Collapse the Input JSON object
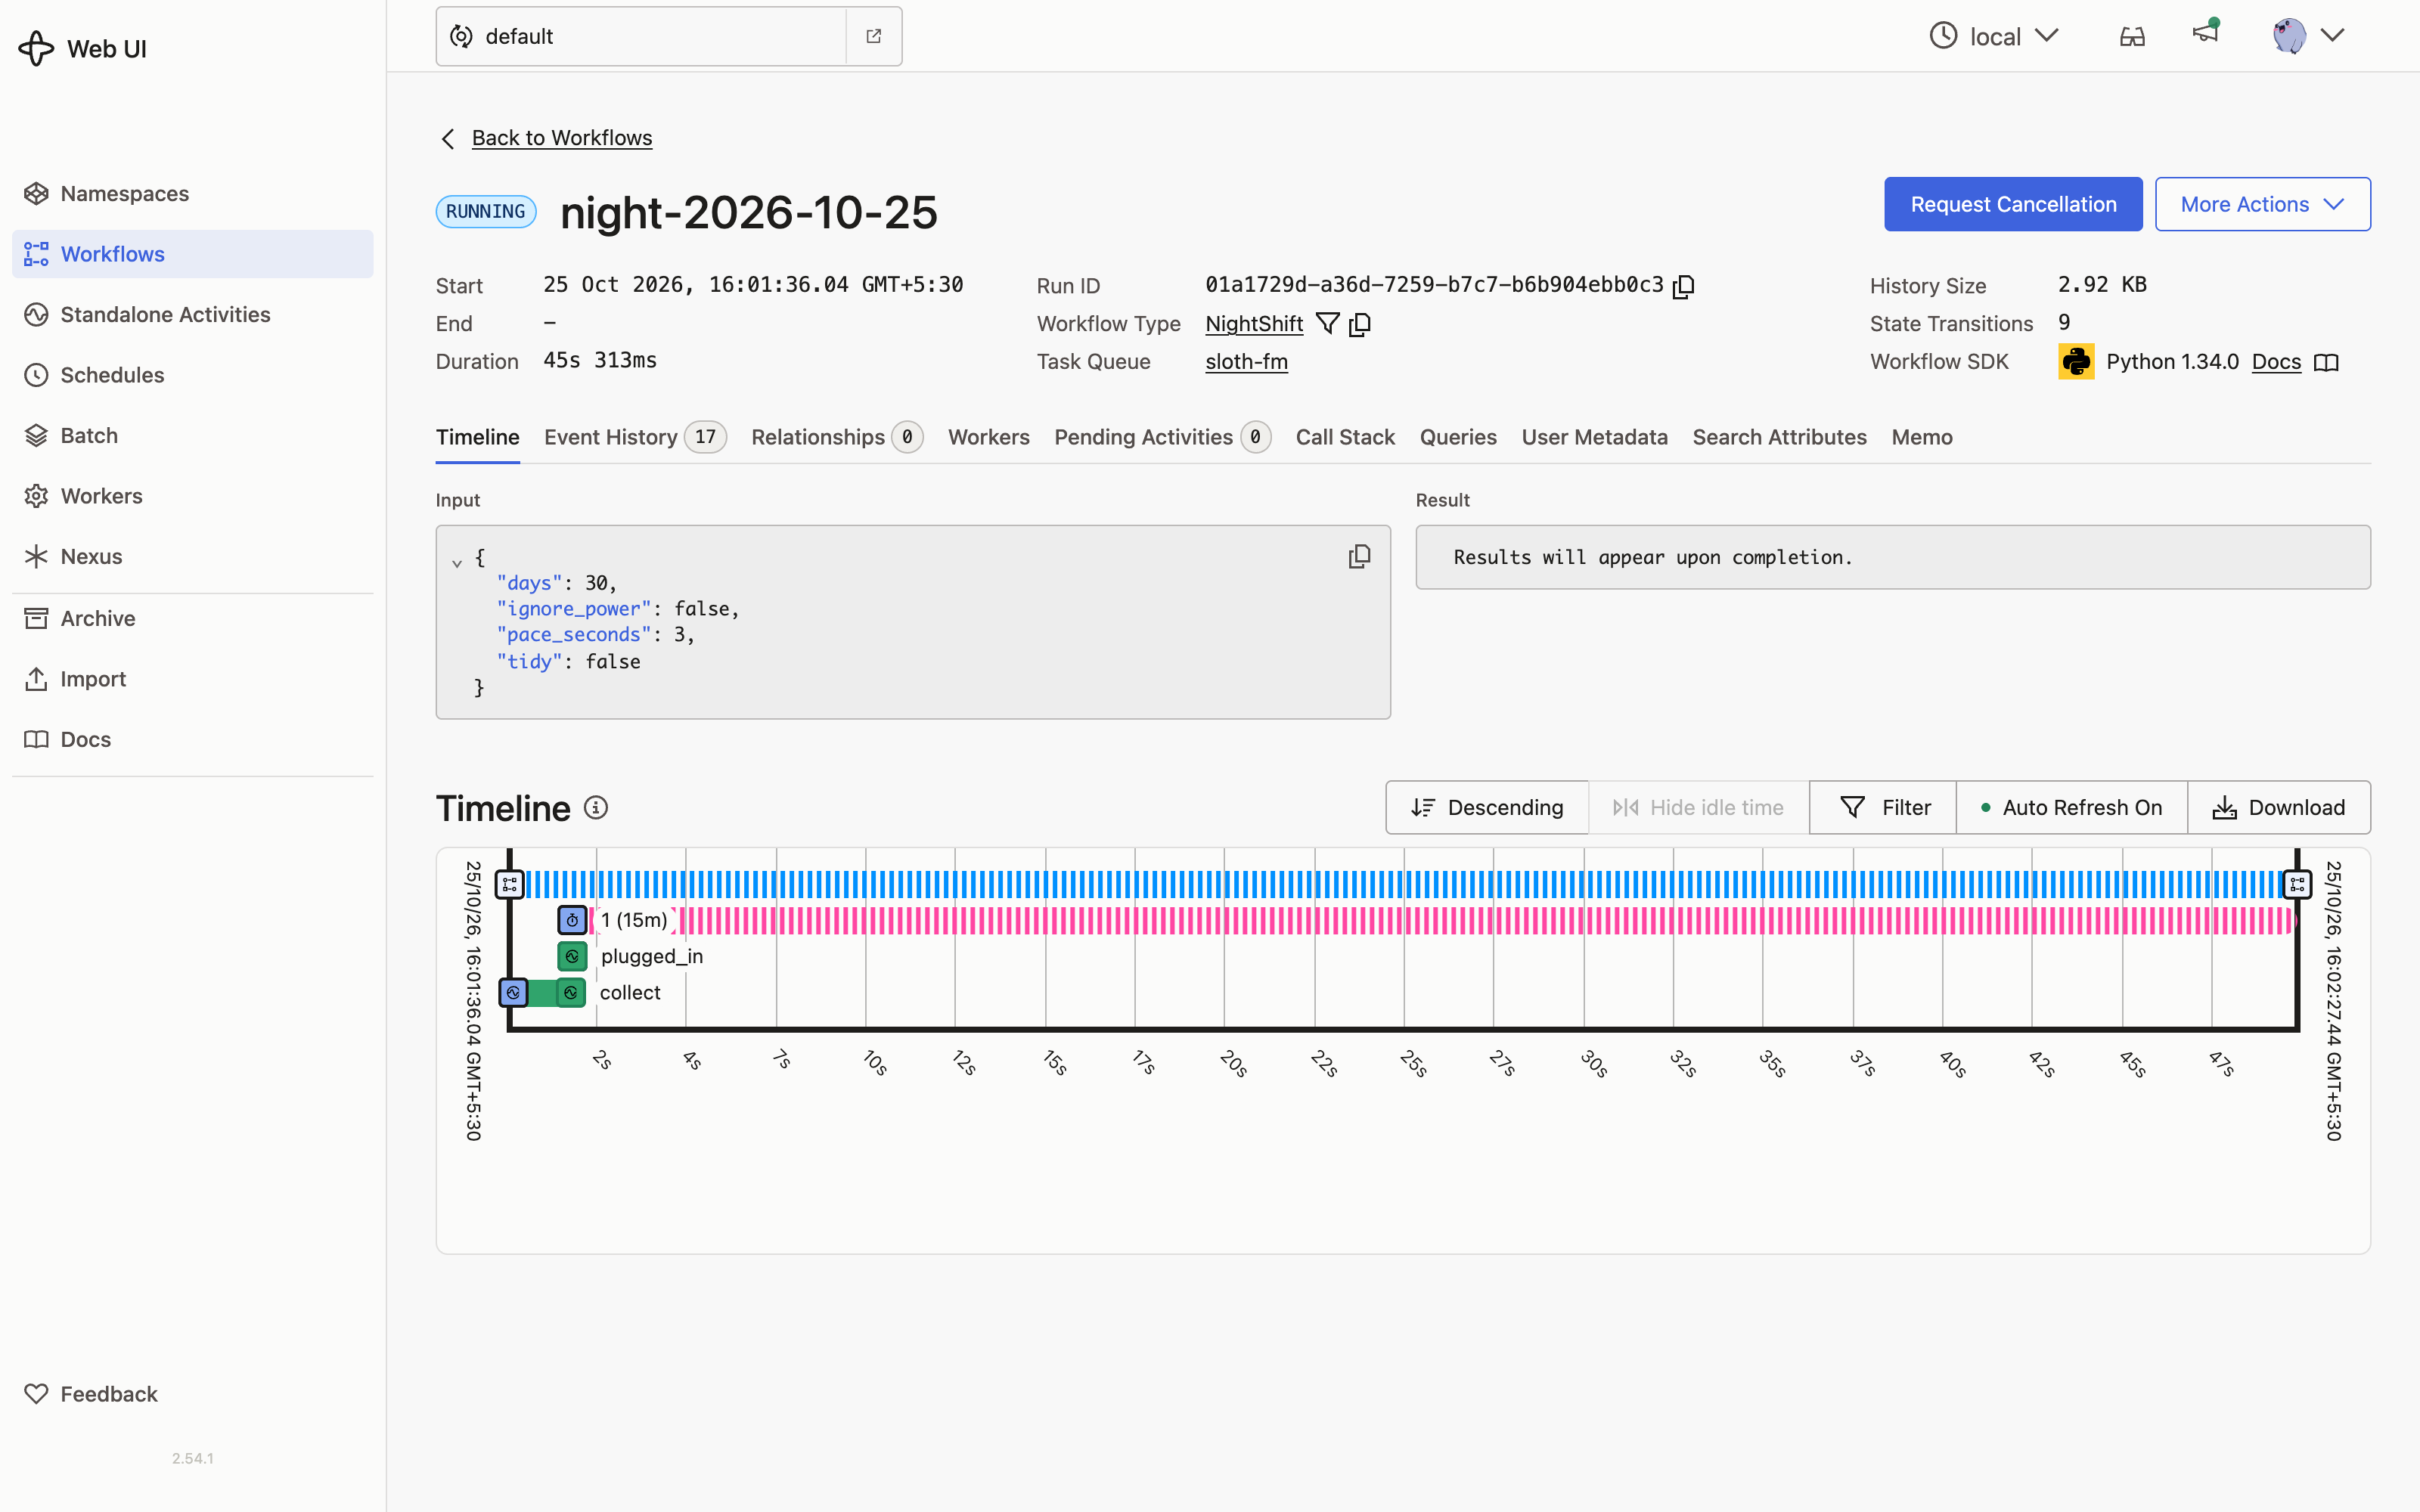 coord(457,563)
